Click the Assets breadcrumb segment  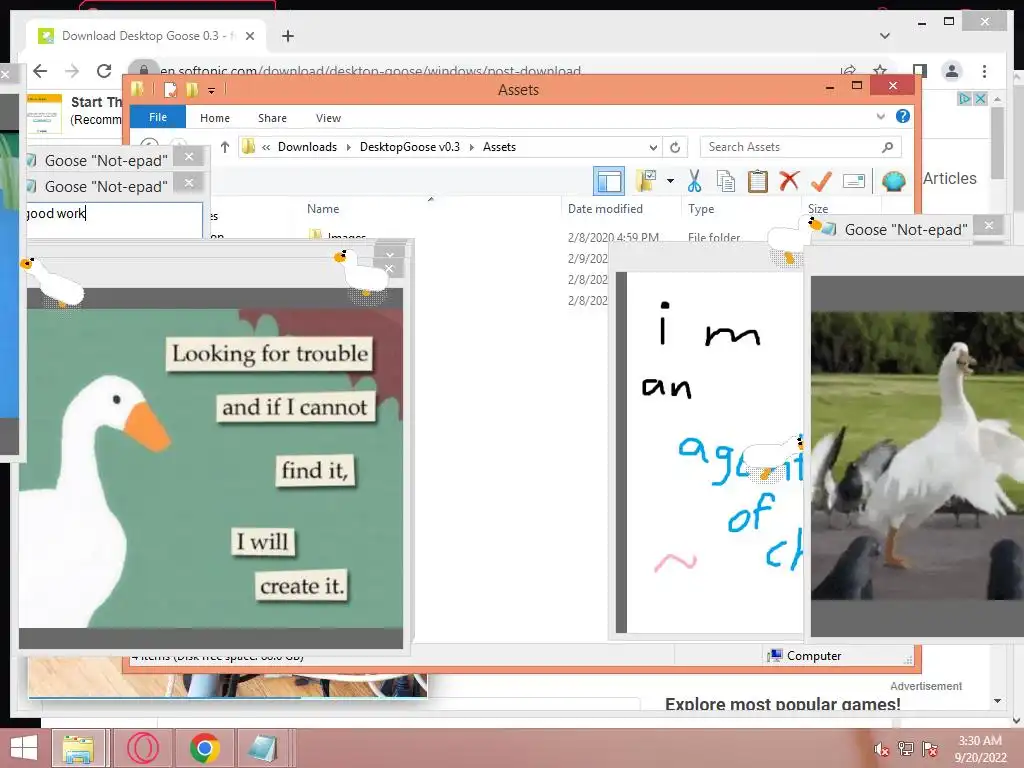point(500,147)
